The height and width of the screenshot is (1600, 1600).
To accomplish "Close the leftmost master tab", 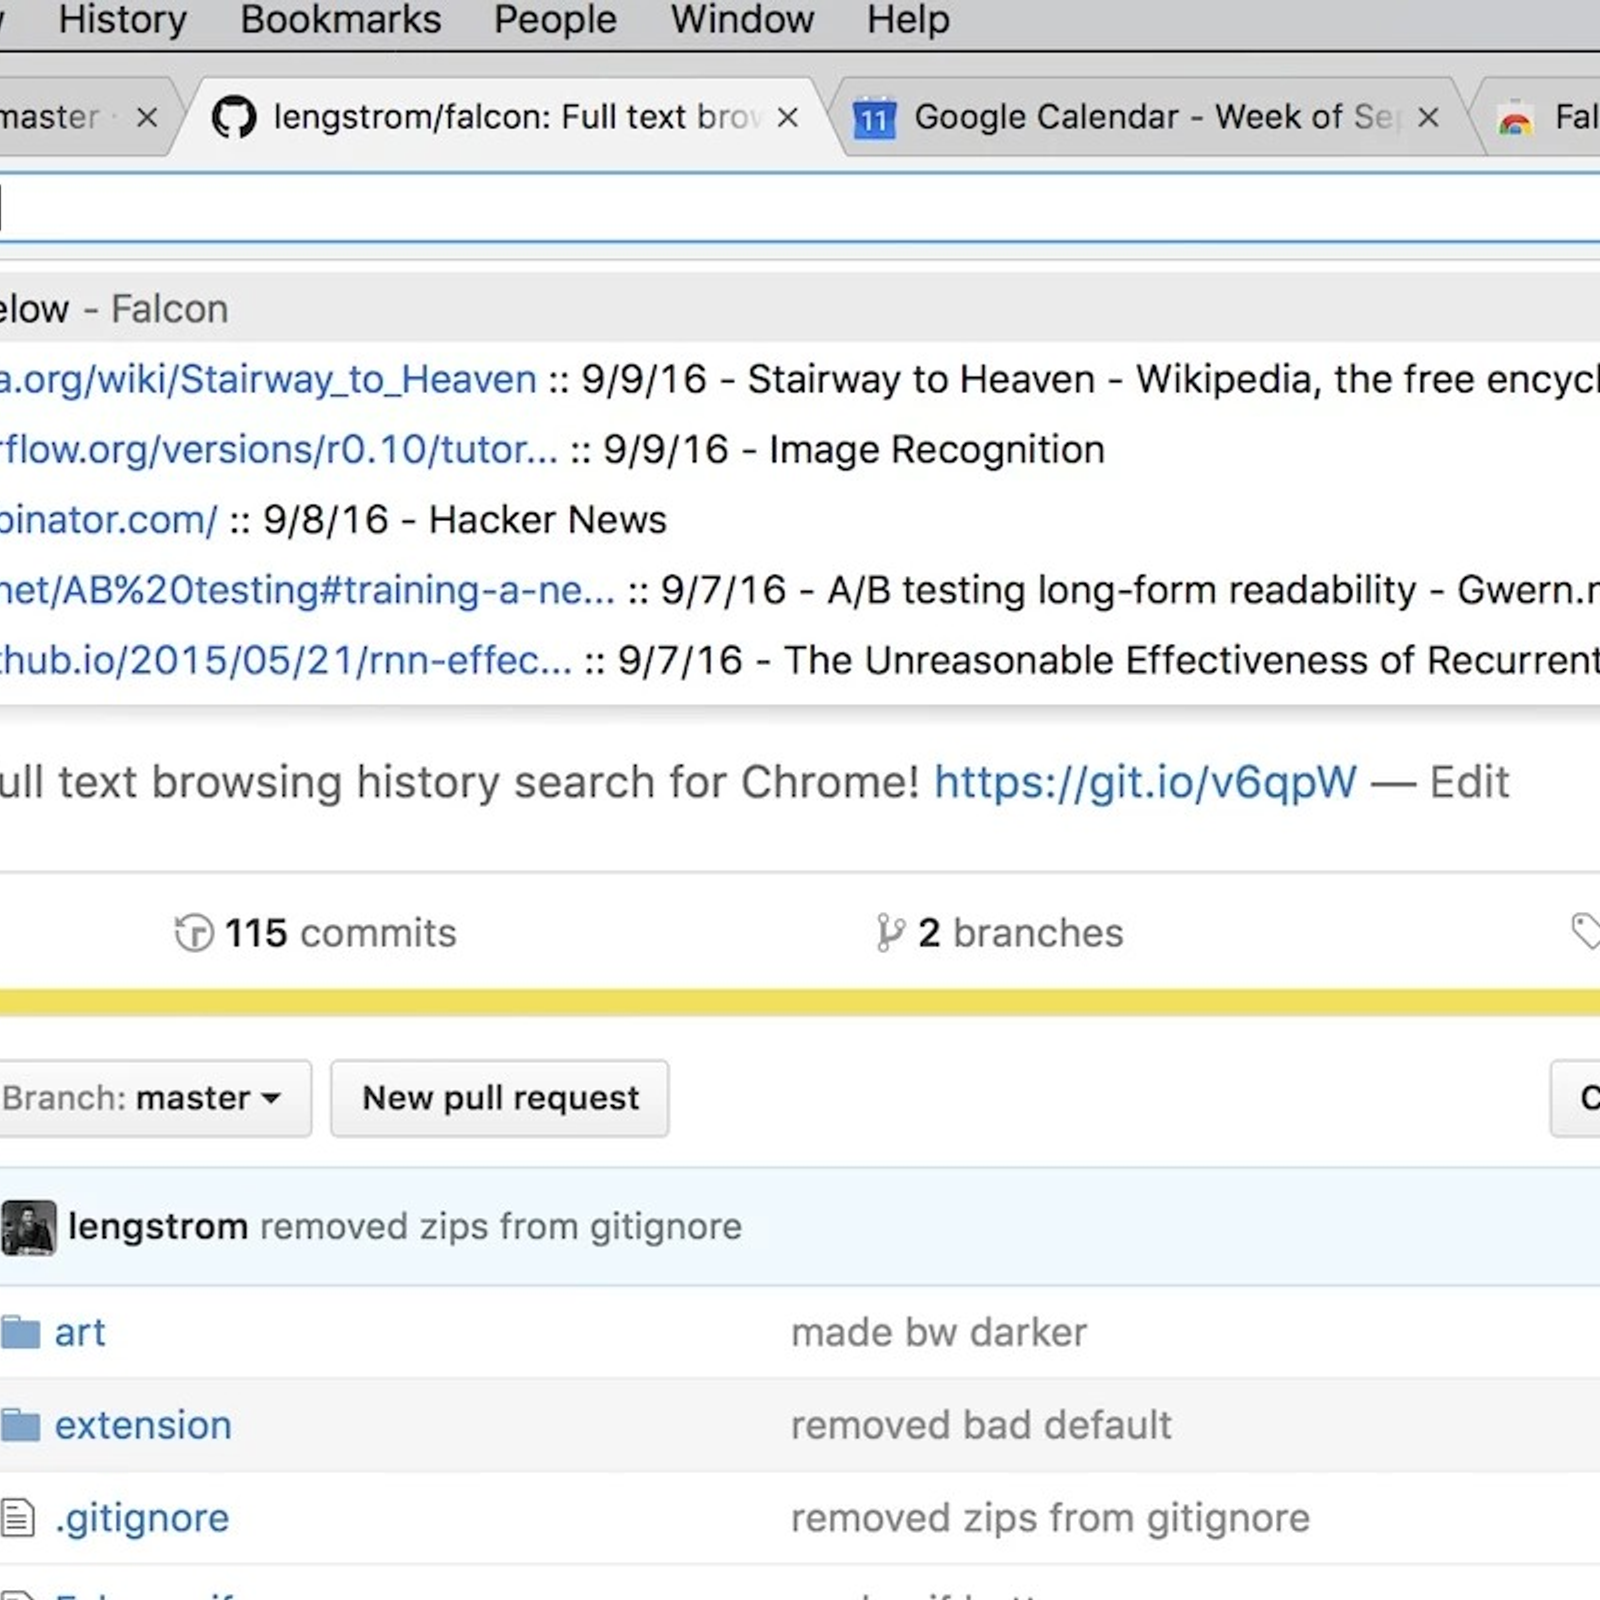I will coord(147,118).
